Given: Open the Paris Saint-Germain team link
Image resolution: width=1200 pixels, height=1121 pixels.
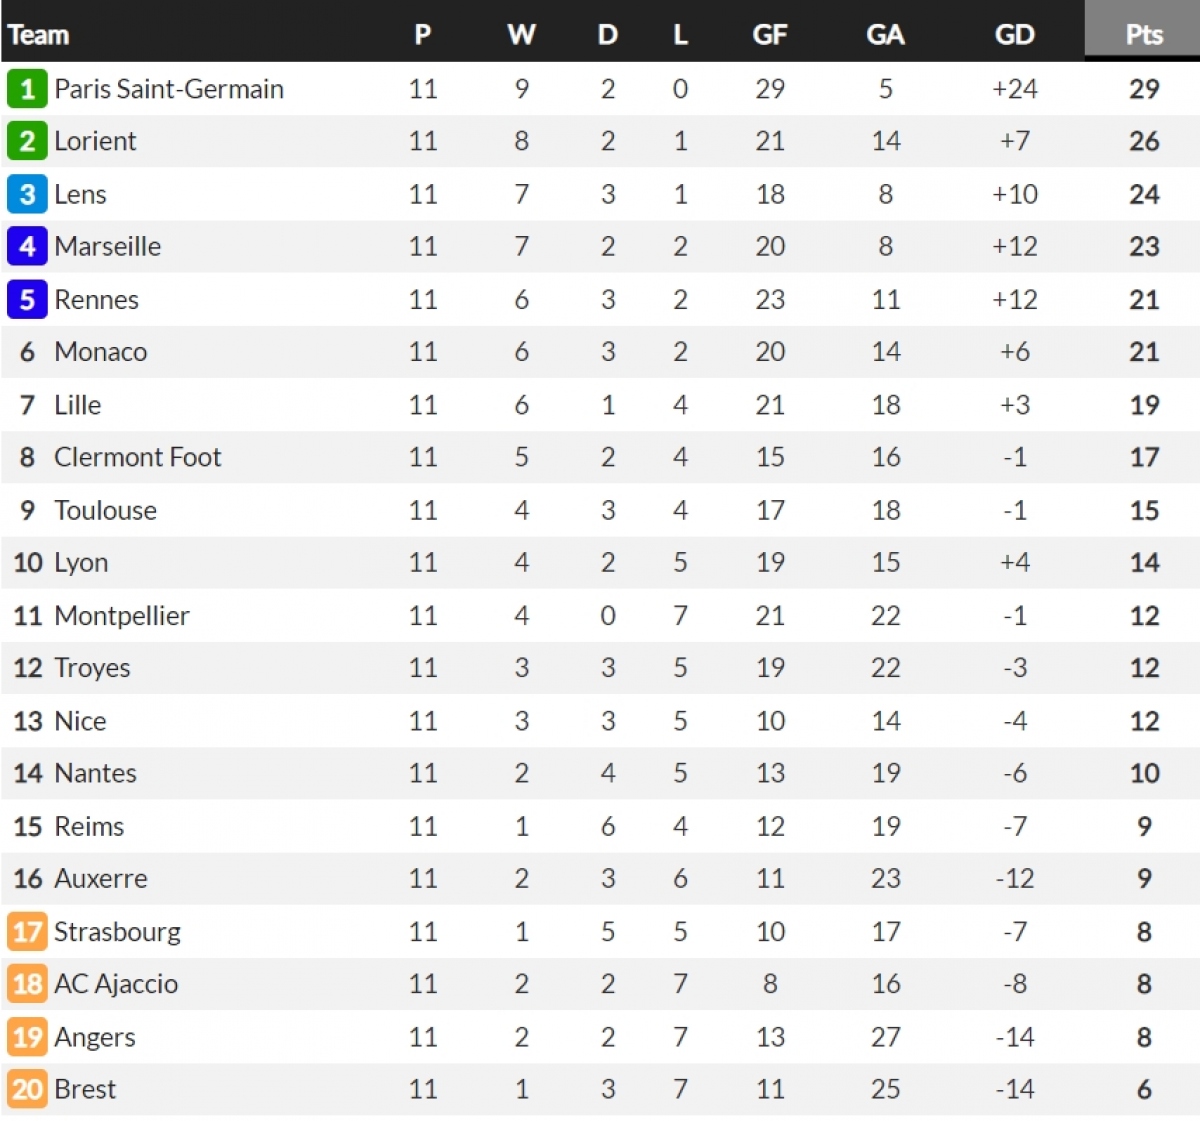Looking at the screenshot, I should tap(169, 89).
